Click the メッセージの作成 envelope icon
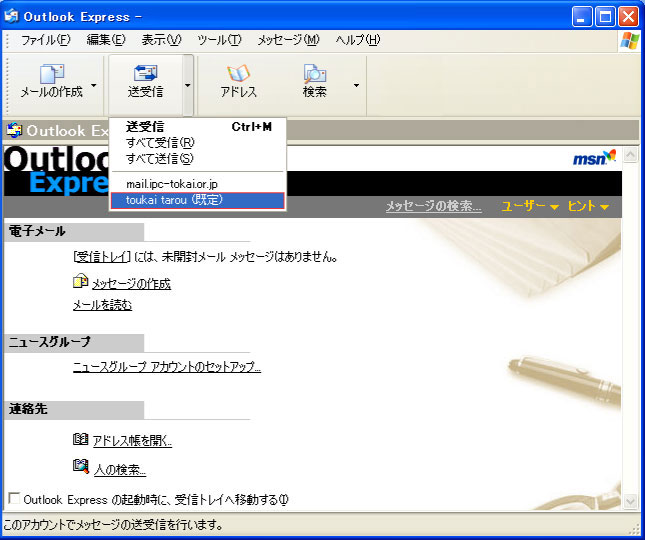 (x=80, y=282)
